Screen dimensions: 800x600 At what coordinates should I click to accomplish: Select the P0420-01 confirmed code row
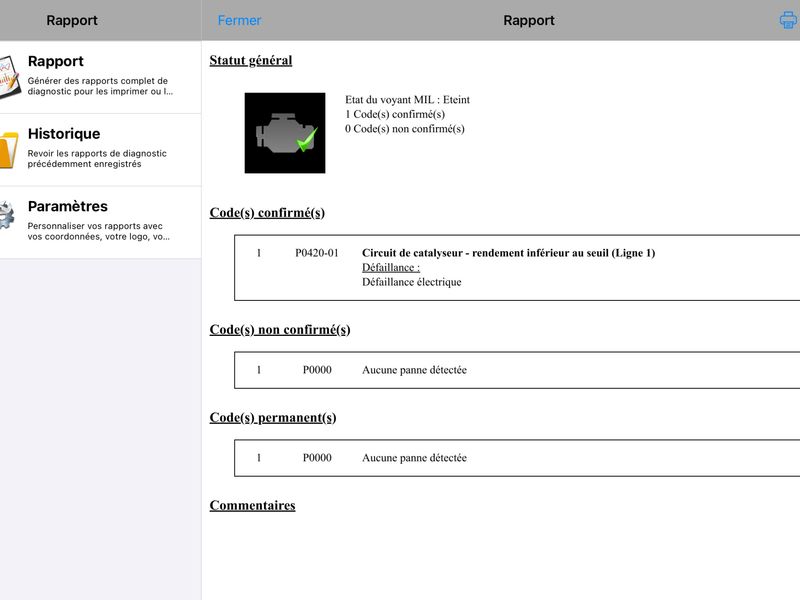[x=517, y=268]
